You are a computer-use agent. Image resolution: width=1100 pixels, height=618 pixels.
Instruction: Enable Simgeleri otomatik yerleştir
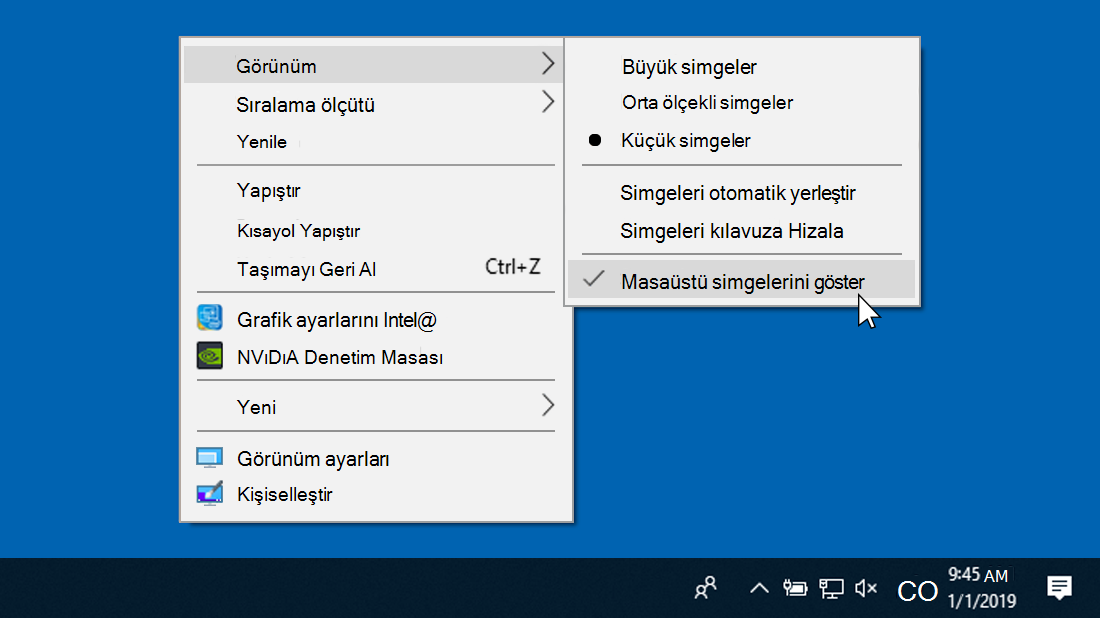(x=737, y=193)
